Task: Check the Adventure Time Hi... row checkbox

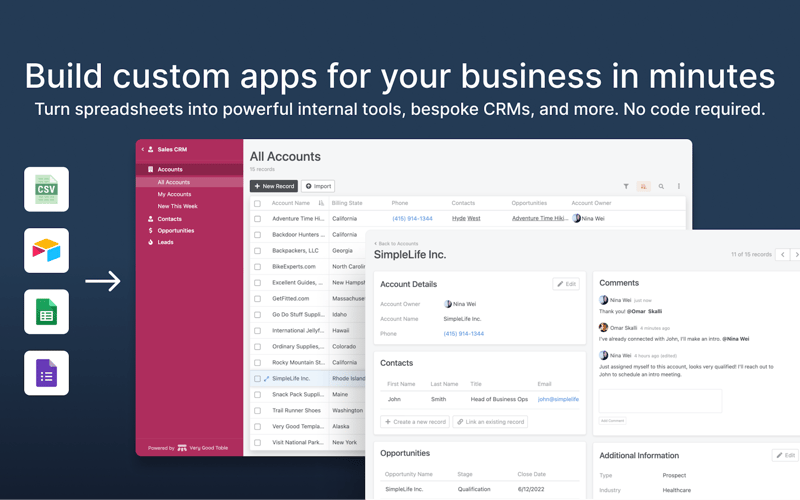Action: point(258,219)
